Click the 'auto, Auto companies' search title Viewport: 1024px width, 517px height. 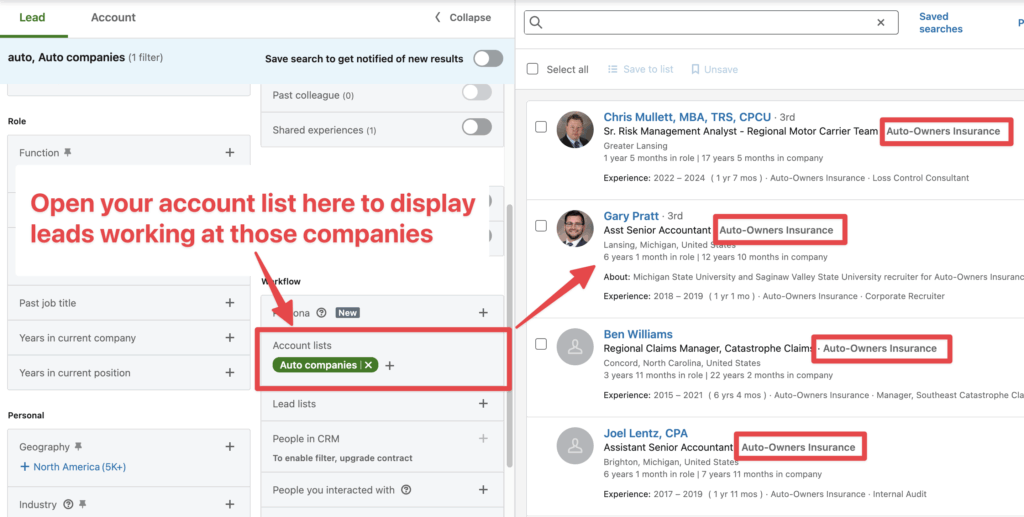[x=66, y=57]
